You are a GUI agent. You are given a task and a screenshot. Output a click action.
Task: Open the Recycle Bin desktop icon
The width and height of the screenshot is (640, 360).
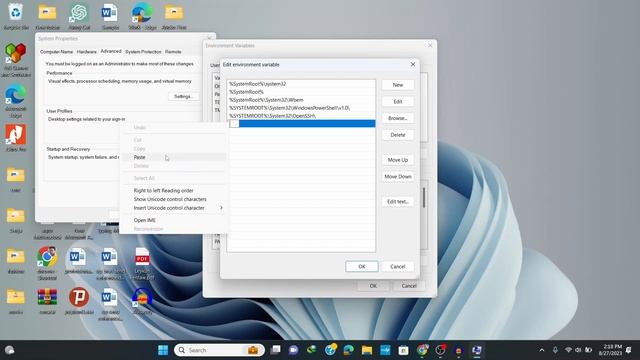[16, 16]
